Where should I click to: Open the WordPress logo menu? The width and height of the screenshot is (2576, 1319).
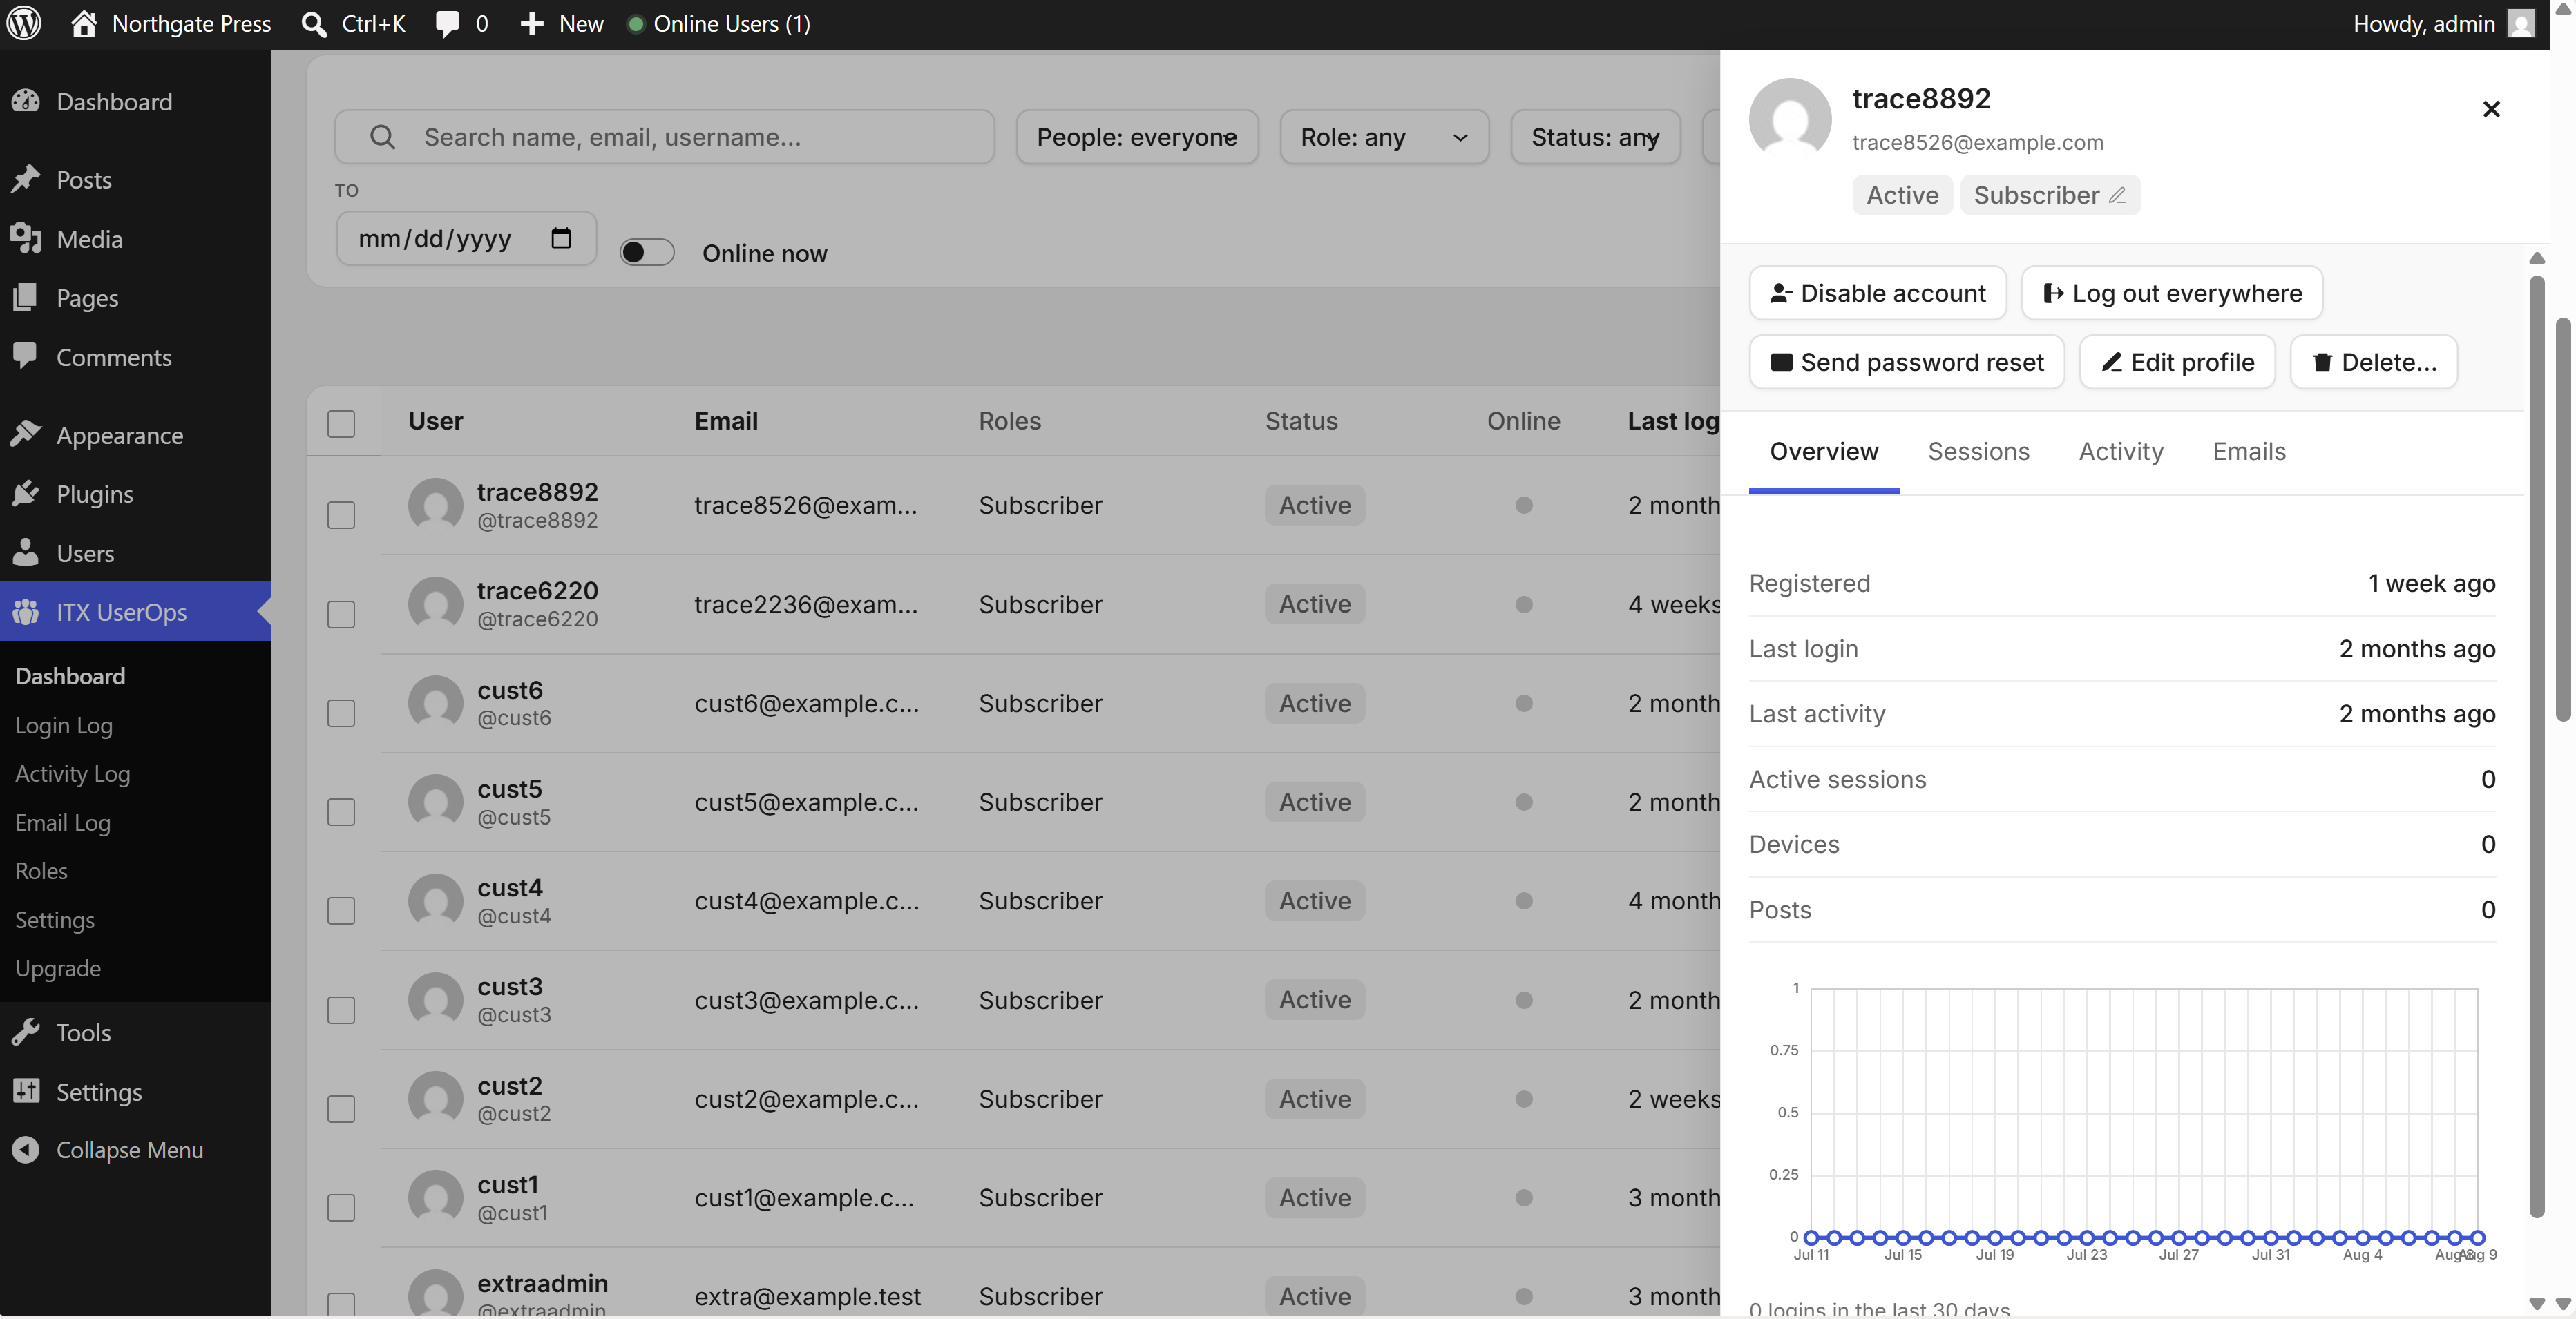[24, 23]
